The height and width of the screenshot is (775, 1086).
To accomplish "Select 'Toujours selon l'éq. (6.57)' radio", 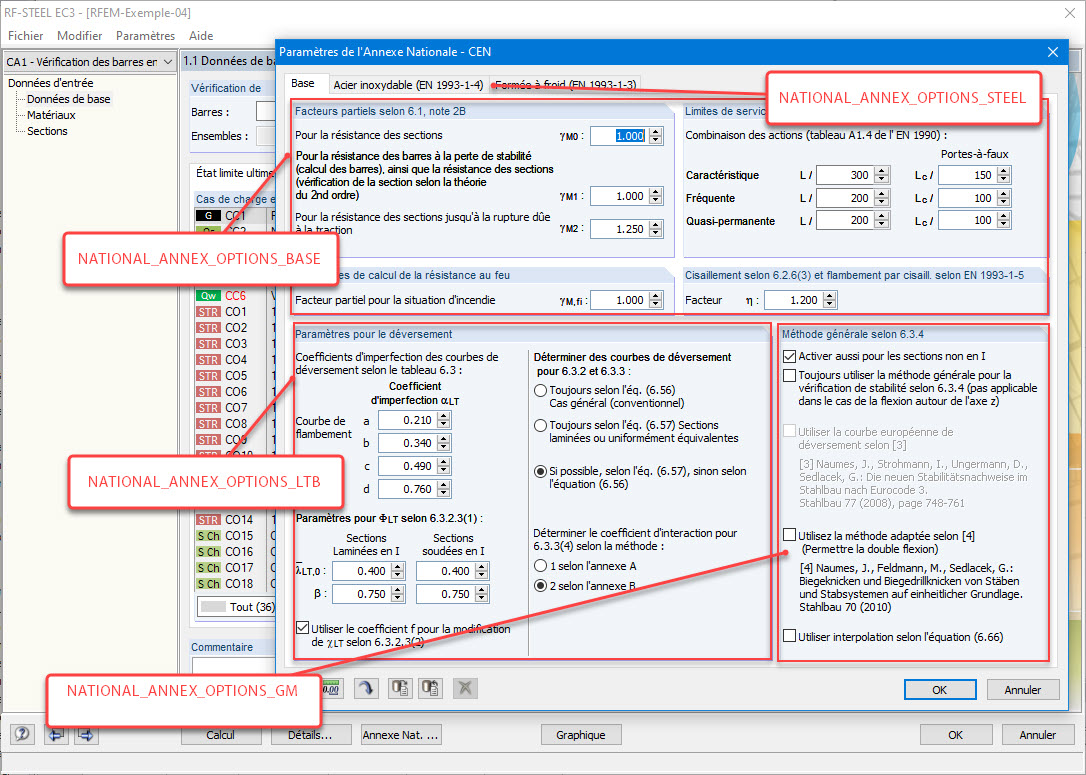I will pyautogui.click(x=540, y=425).
